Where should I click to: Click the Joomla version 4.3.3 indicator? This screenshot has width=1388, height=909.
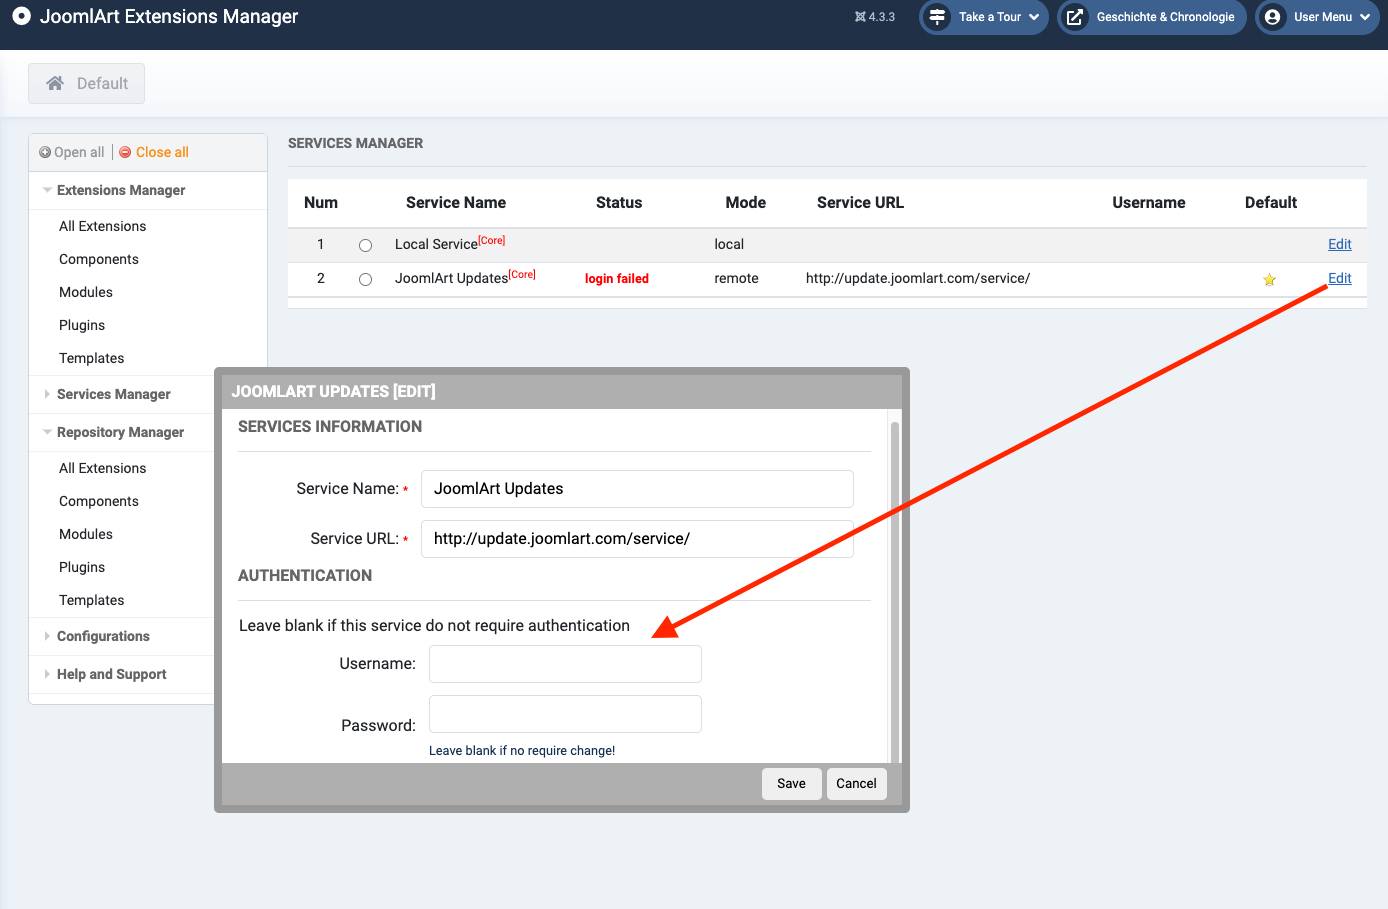coord(875,17)
